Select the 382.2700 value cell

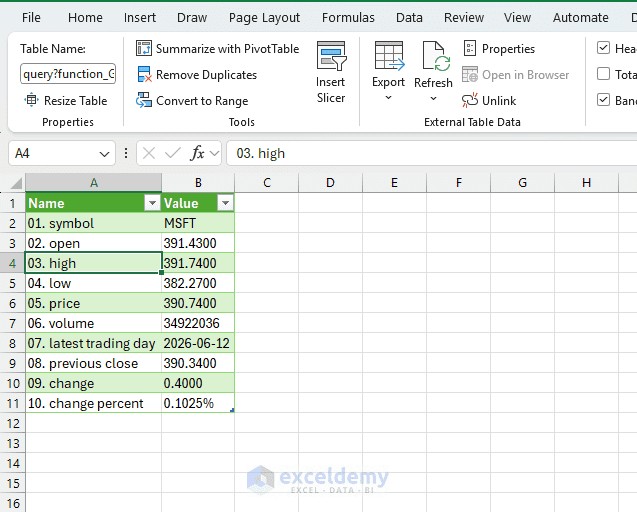point(198,283)
